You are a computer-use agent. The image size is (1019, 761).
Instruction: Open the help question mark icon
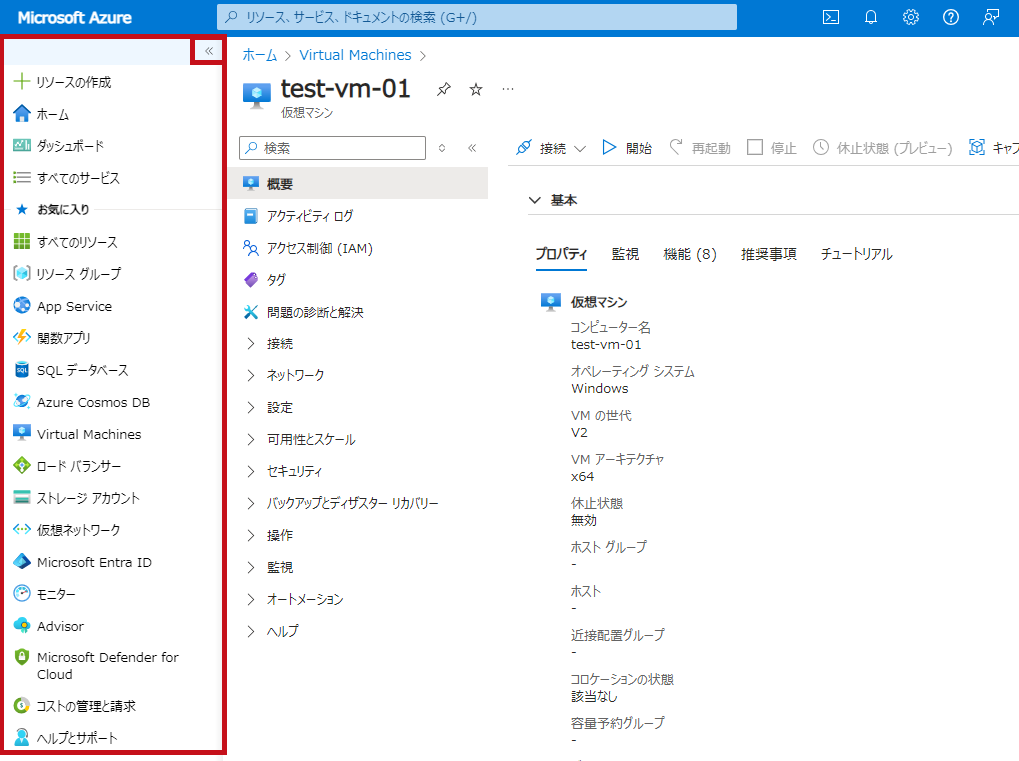click(951, 18)
